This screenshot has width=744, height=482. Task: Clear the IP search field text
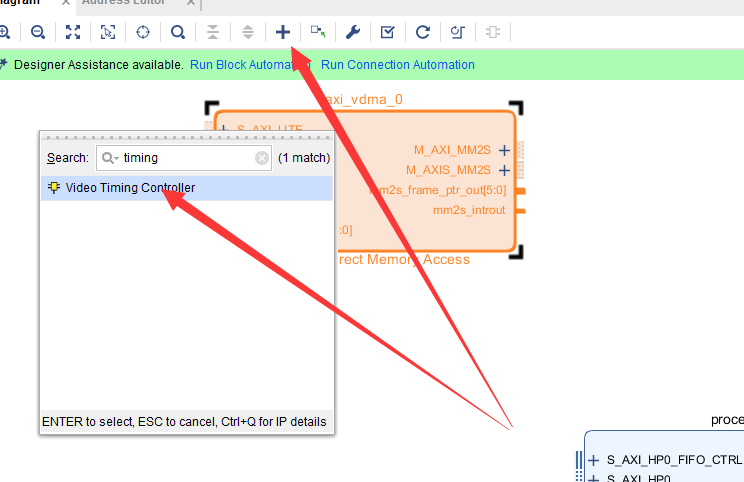[262, 158]
